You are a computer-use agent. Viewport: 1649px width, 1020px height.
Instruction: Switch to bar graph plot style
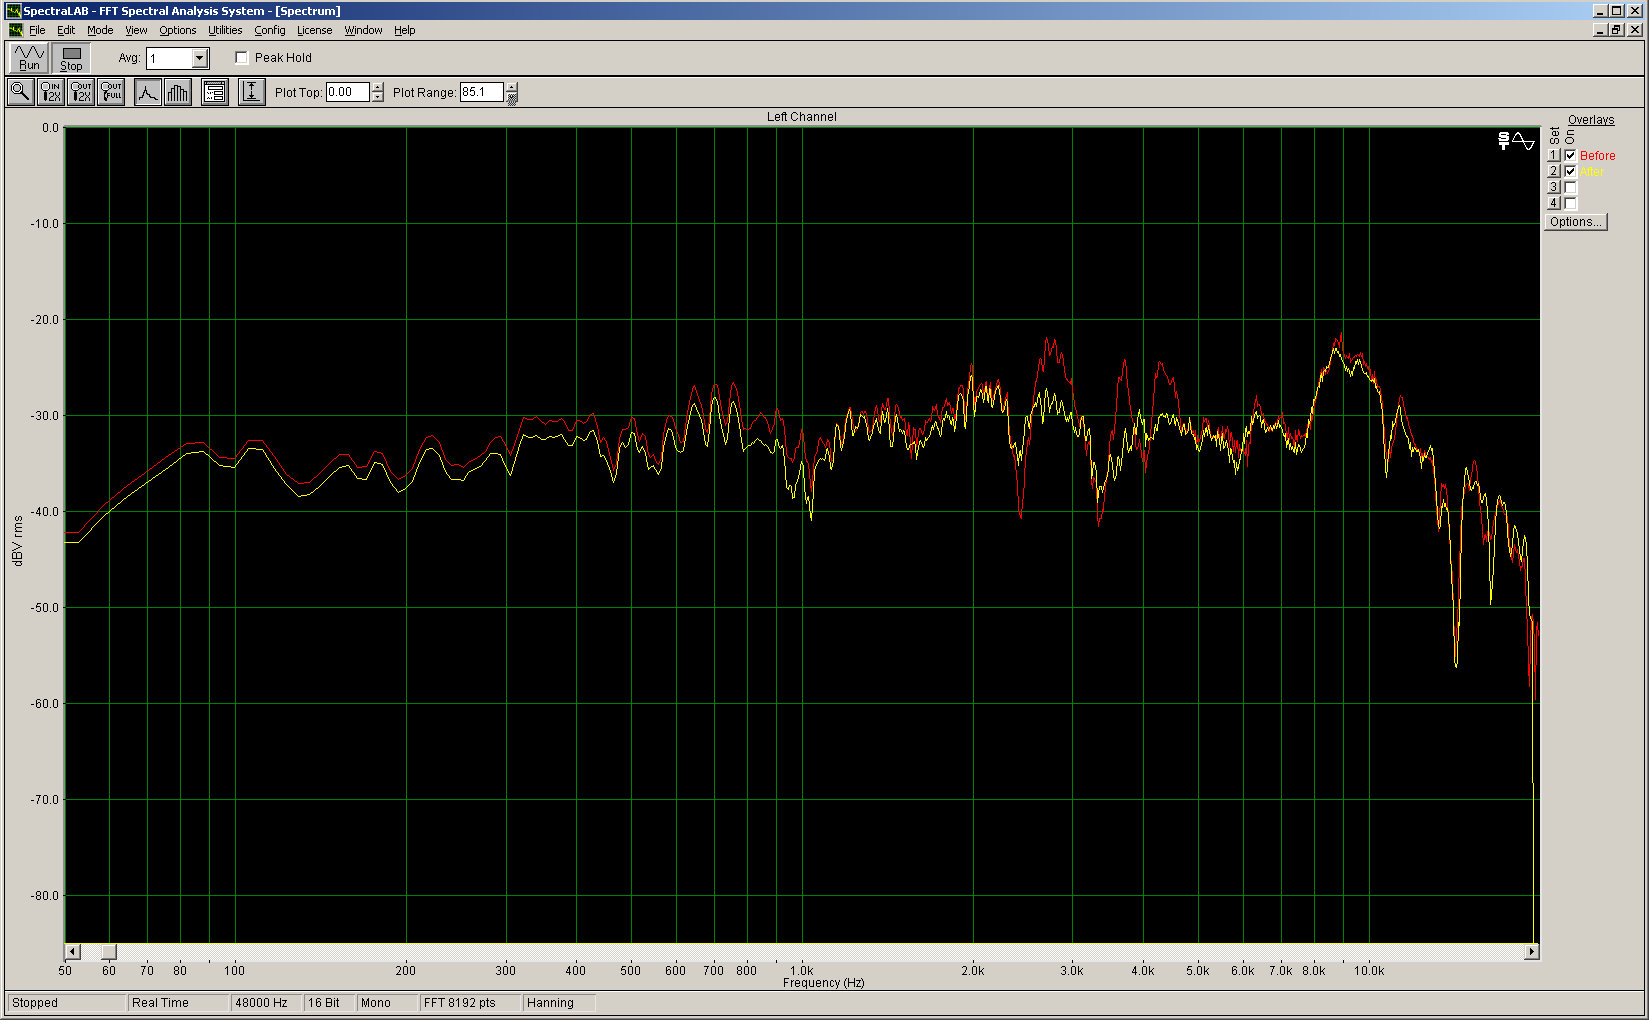point(178,92)
